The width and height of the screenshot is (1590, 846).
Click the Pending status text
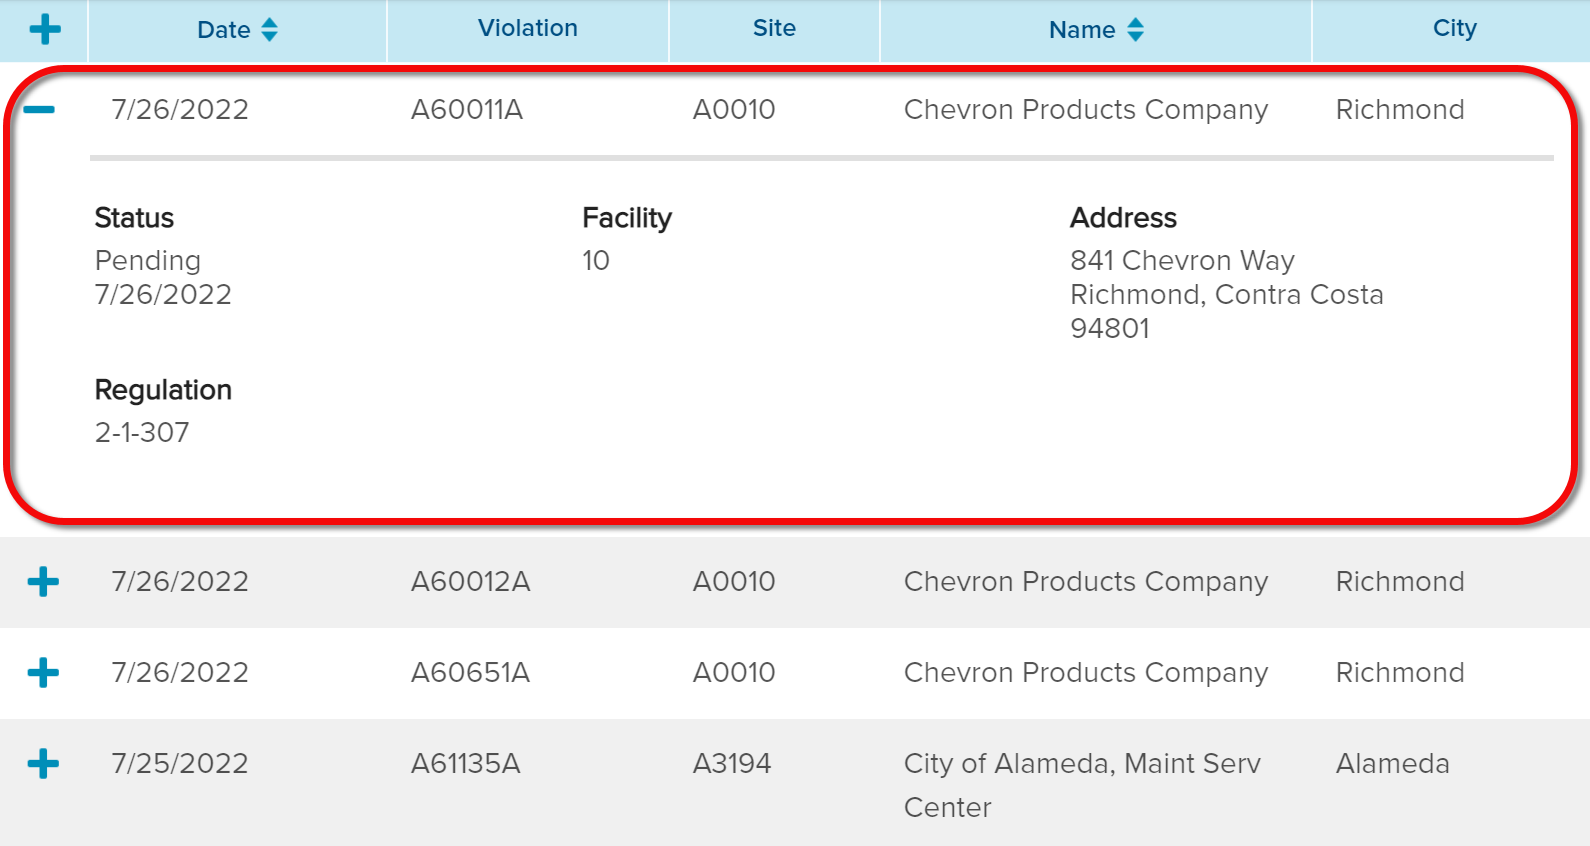[148, 260]
